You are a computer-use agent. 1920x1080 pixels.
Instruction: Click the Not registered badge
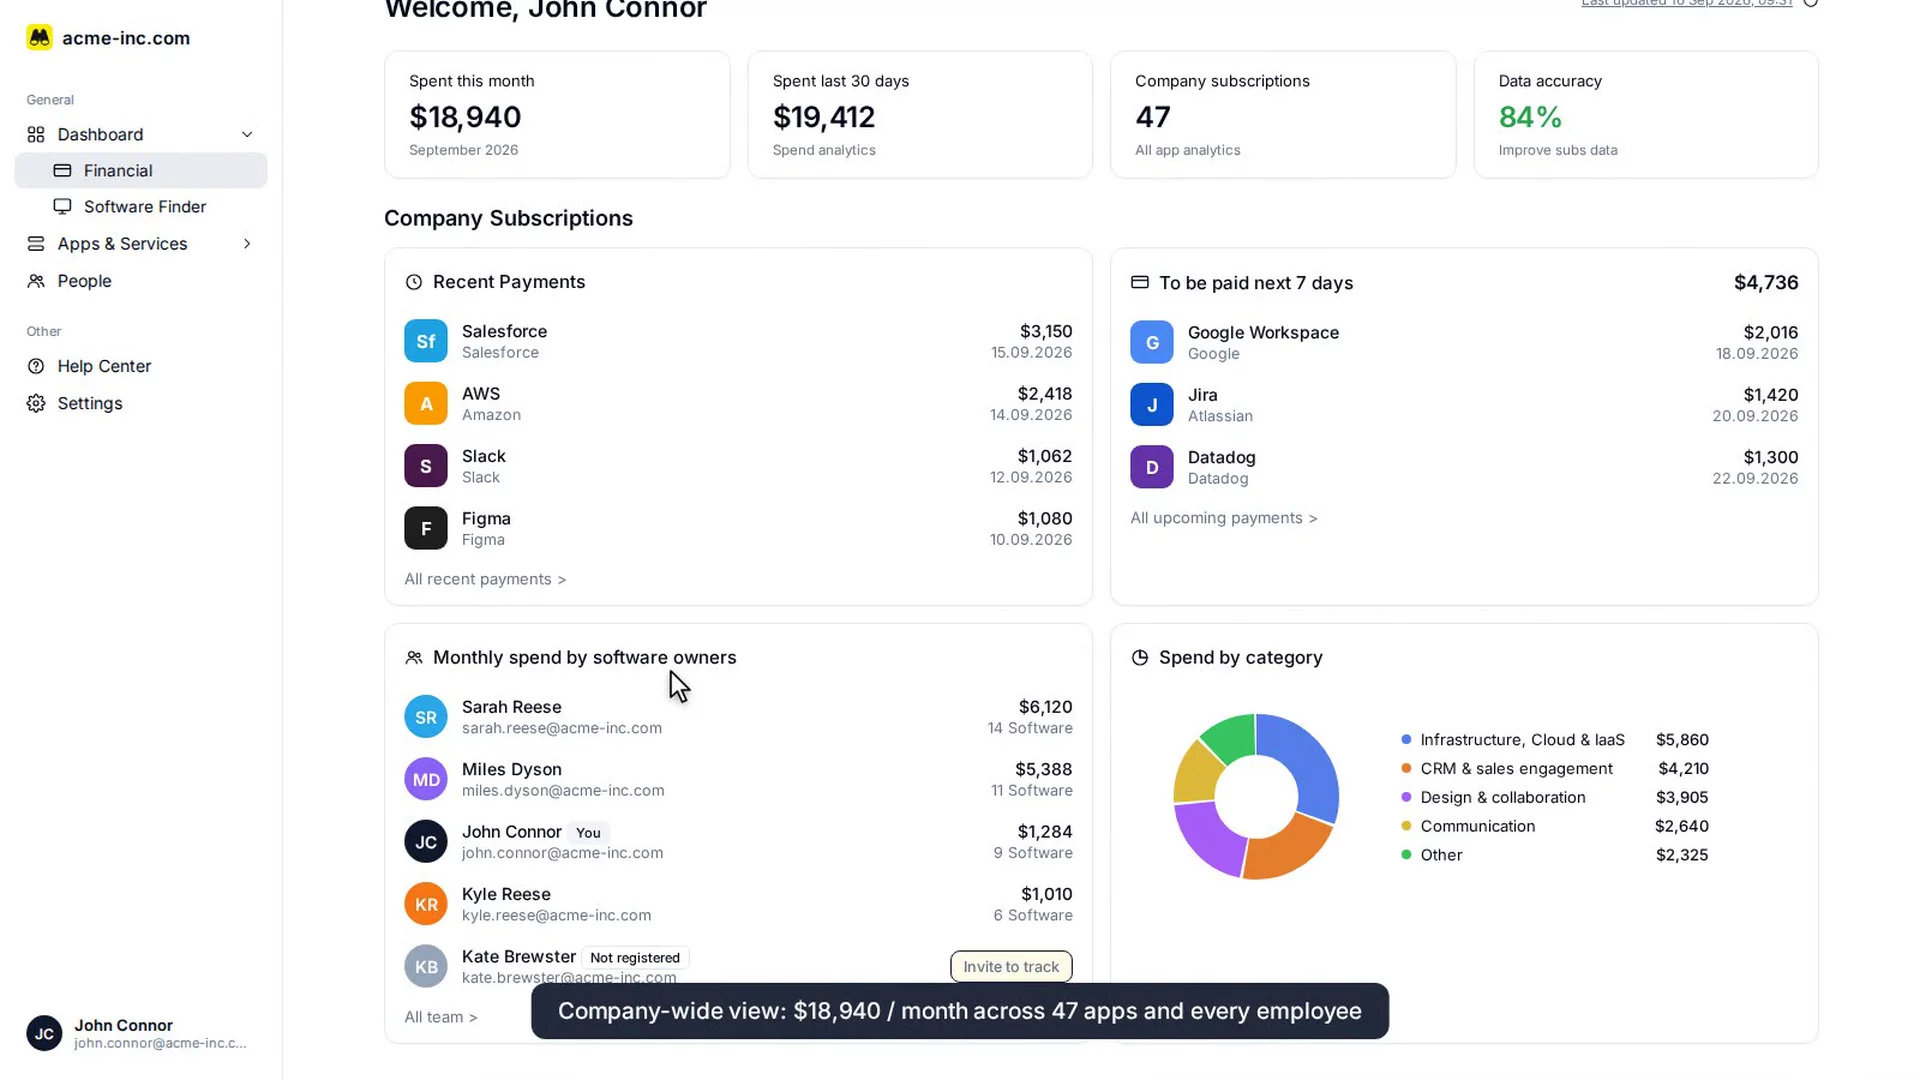coord(635,957)
